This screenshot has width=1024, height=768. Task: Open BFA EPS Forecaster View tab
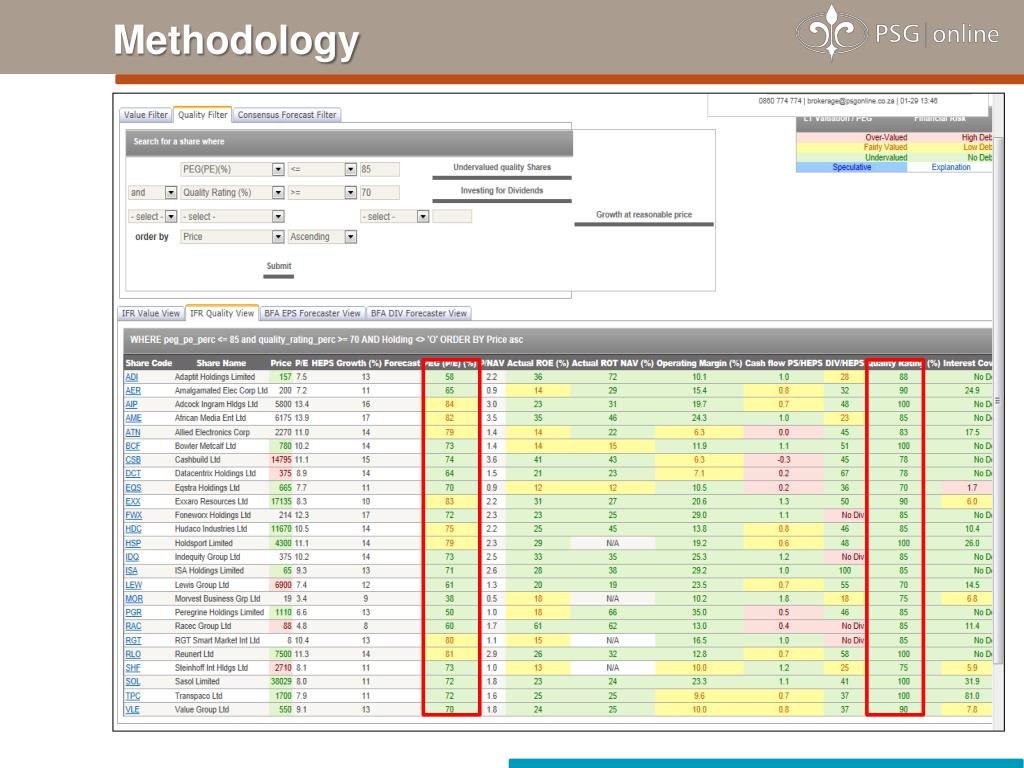point(312,313)
